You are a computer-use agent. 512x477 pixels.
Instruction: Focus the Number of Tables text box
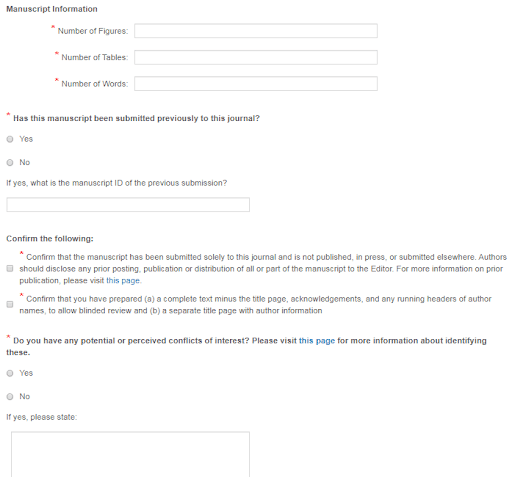(256, 57)
